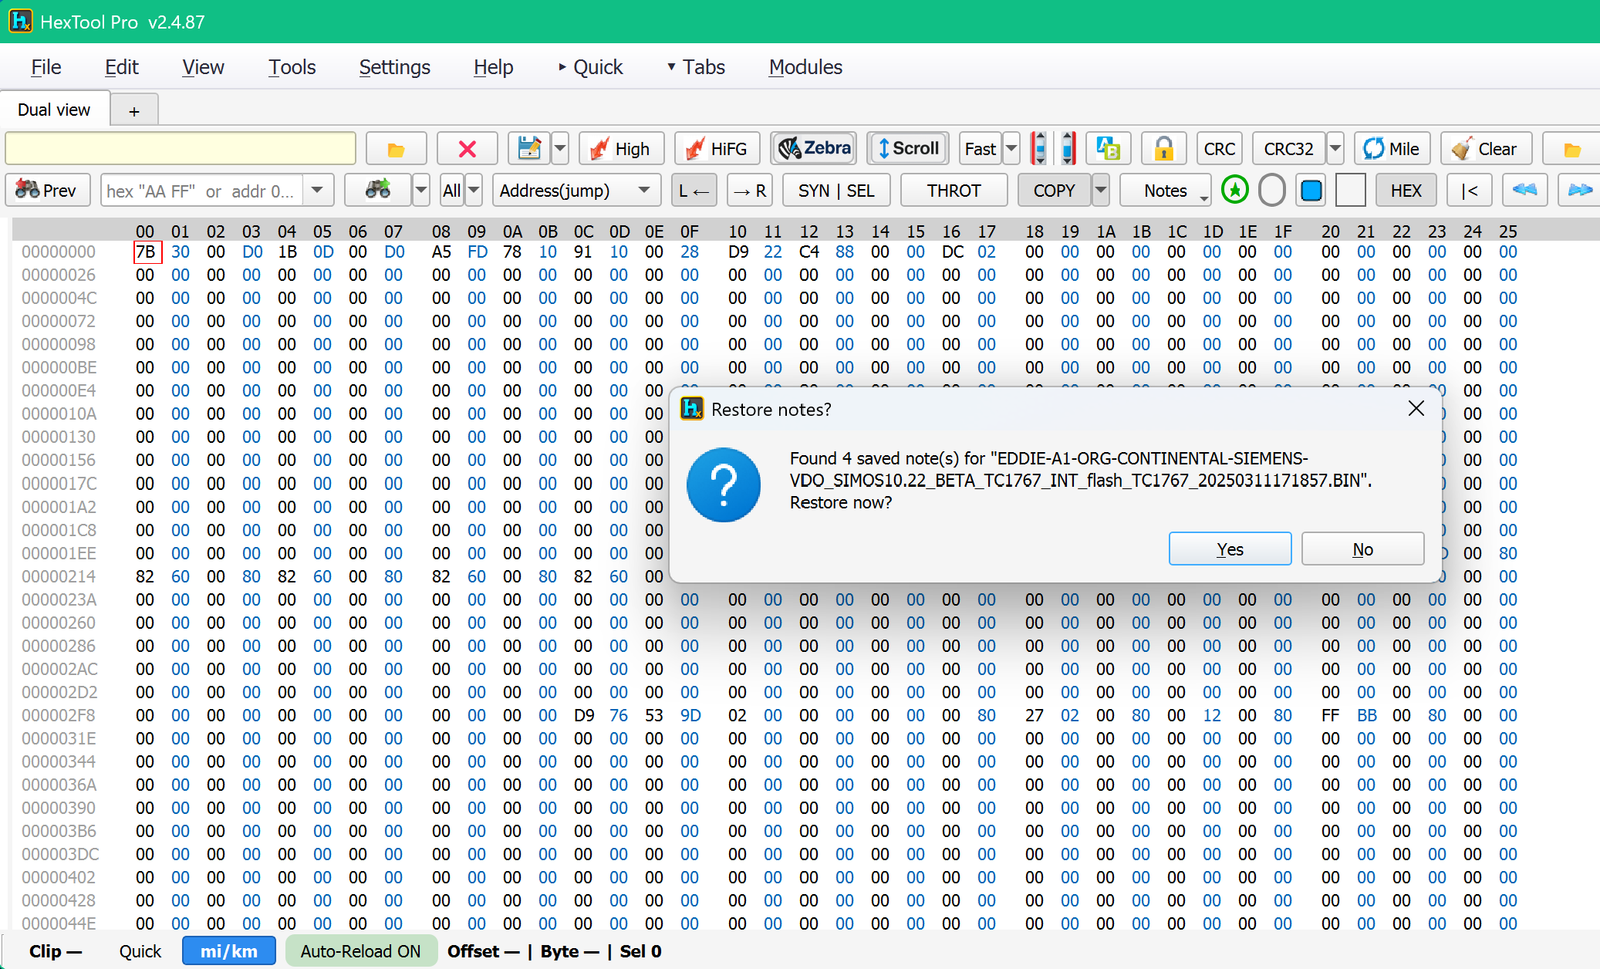Click the compare files icon beside the padlock
Viewport: 1600px width, 969px height.
pos(1107,149)
